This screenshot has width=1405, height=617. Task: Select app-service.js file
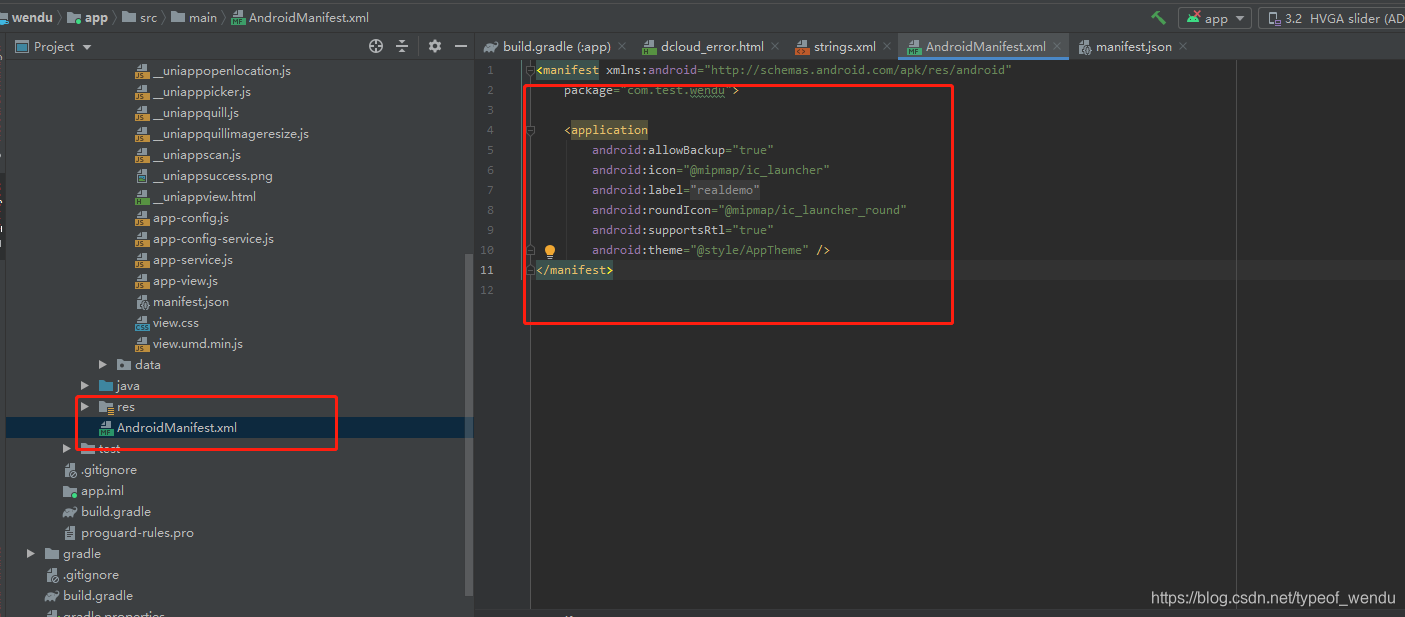point(192,260)
